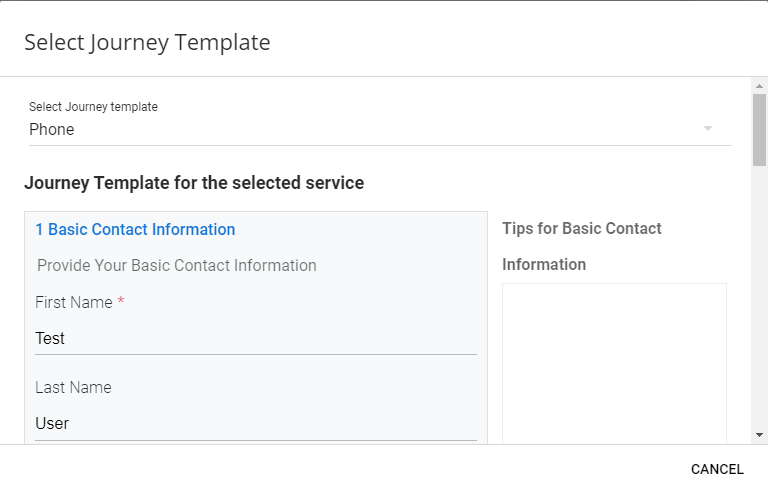This screenshot has width=768, height=495.
Task: Click the First Name label
Action: [74, 302]
